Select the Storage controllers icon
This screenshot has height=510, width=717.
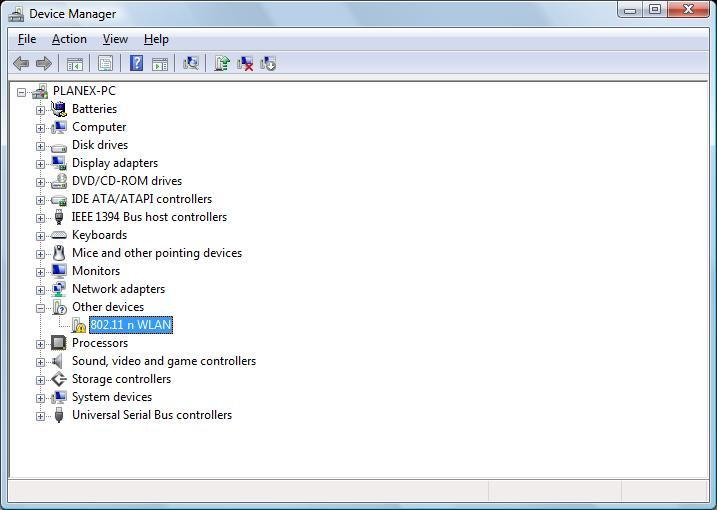(59, 379)
